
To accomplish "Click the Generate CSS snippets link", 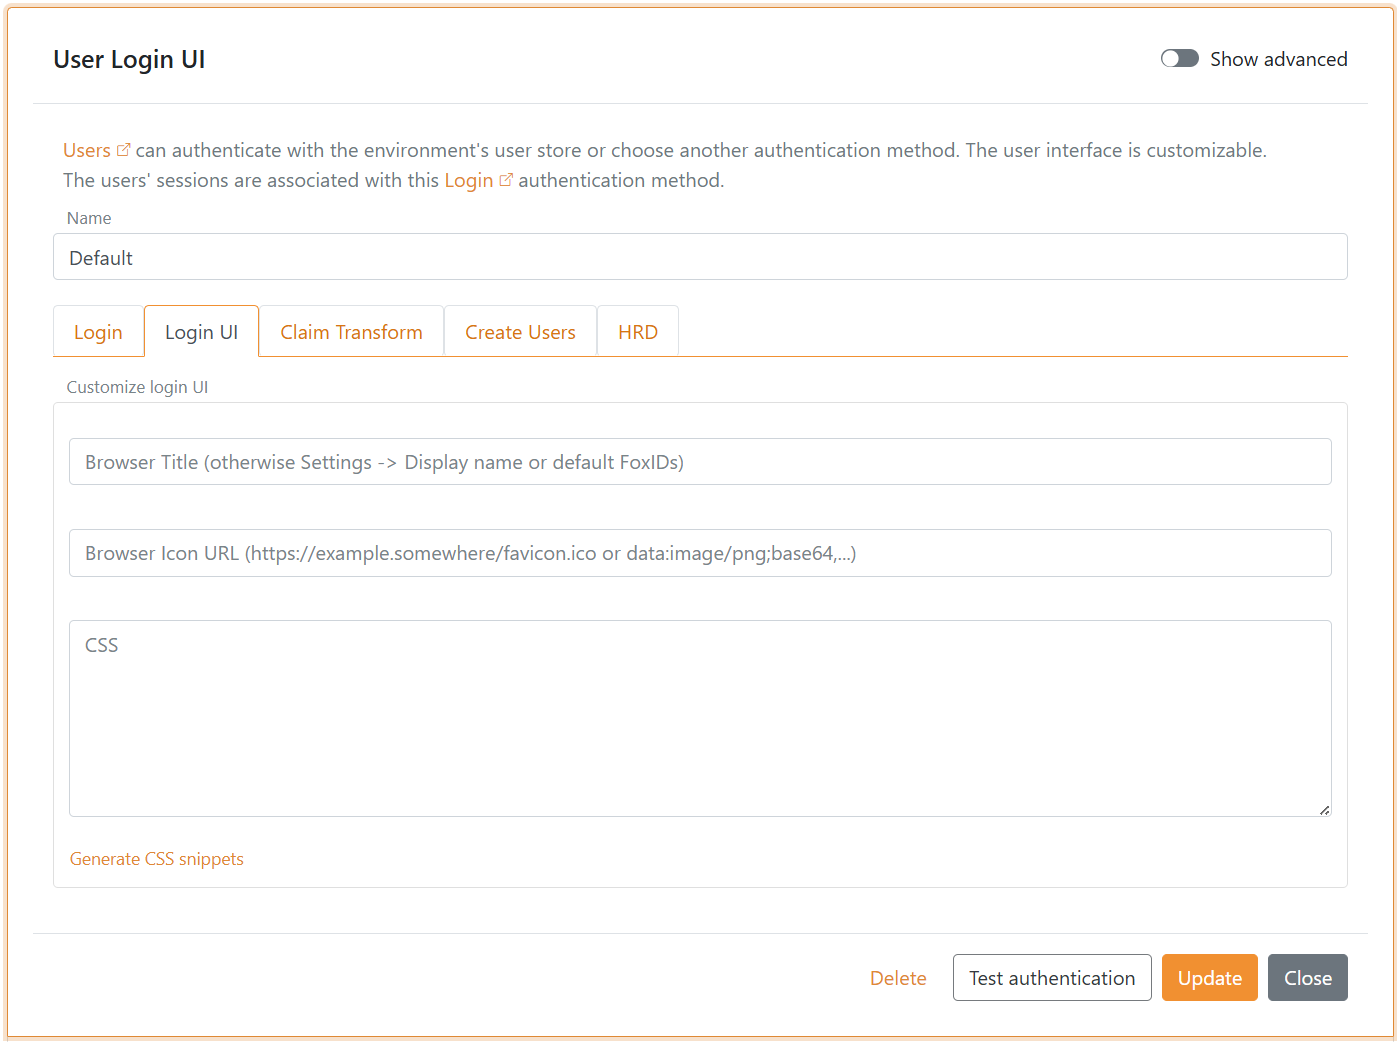I will [156, 858].
